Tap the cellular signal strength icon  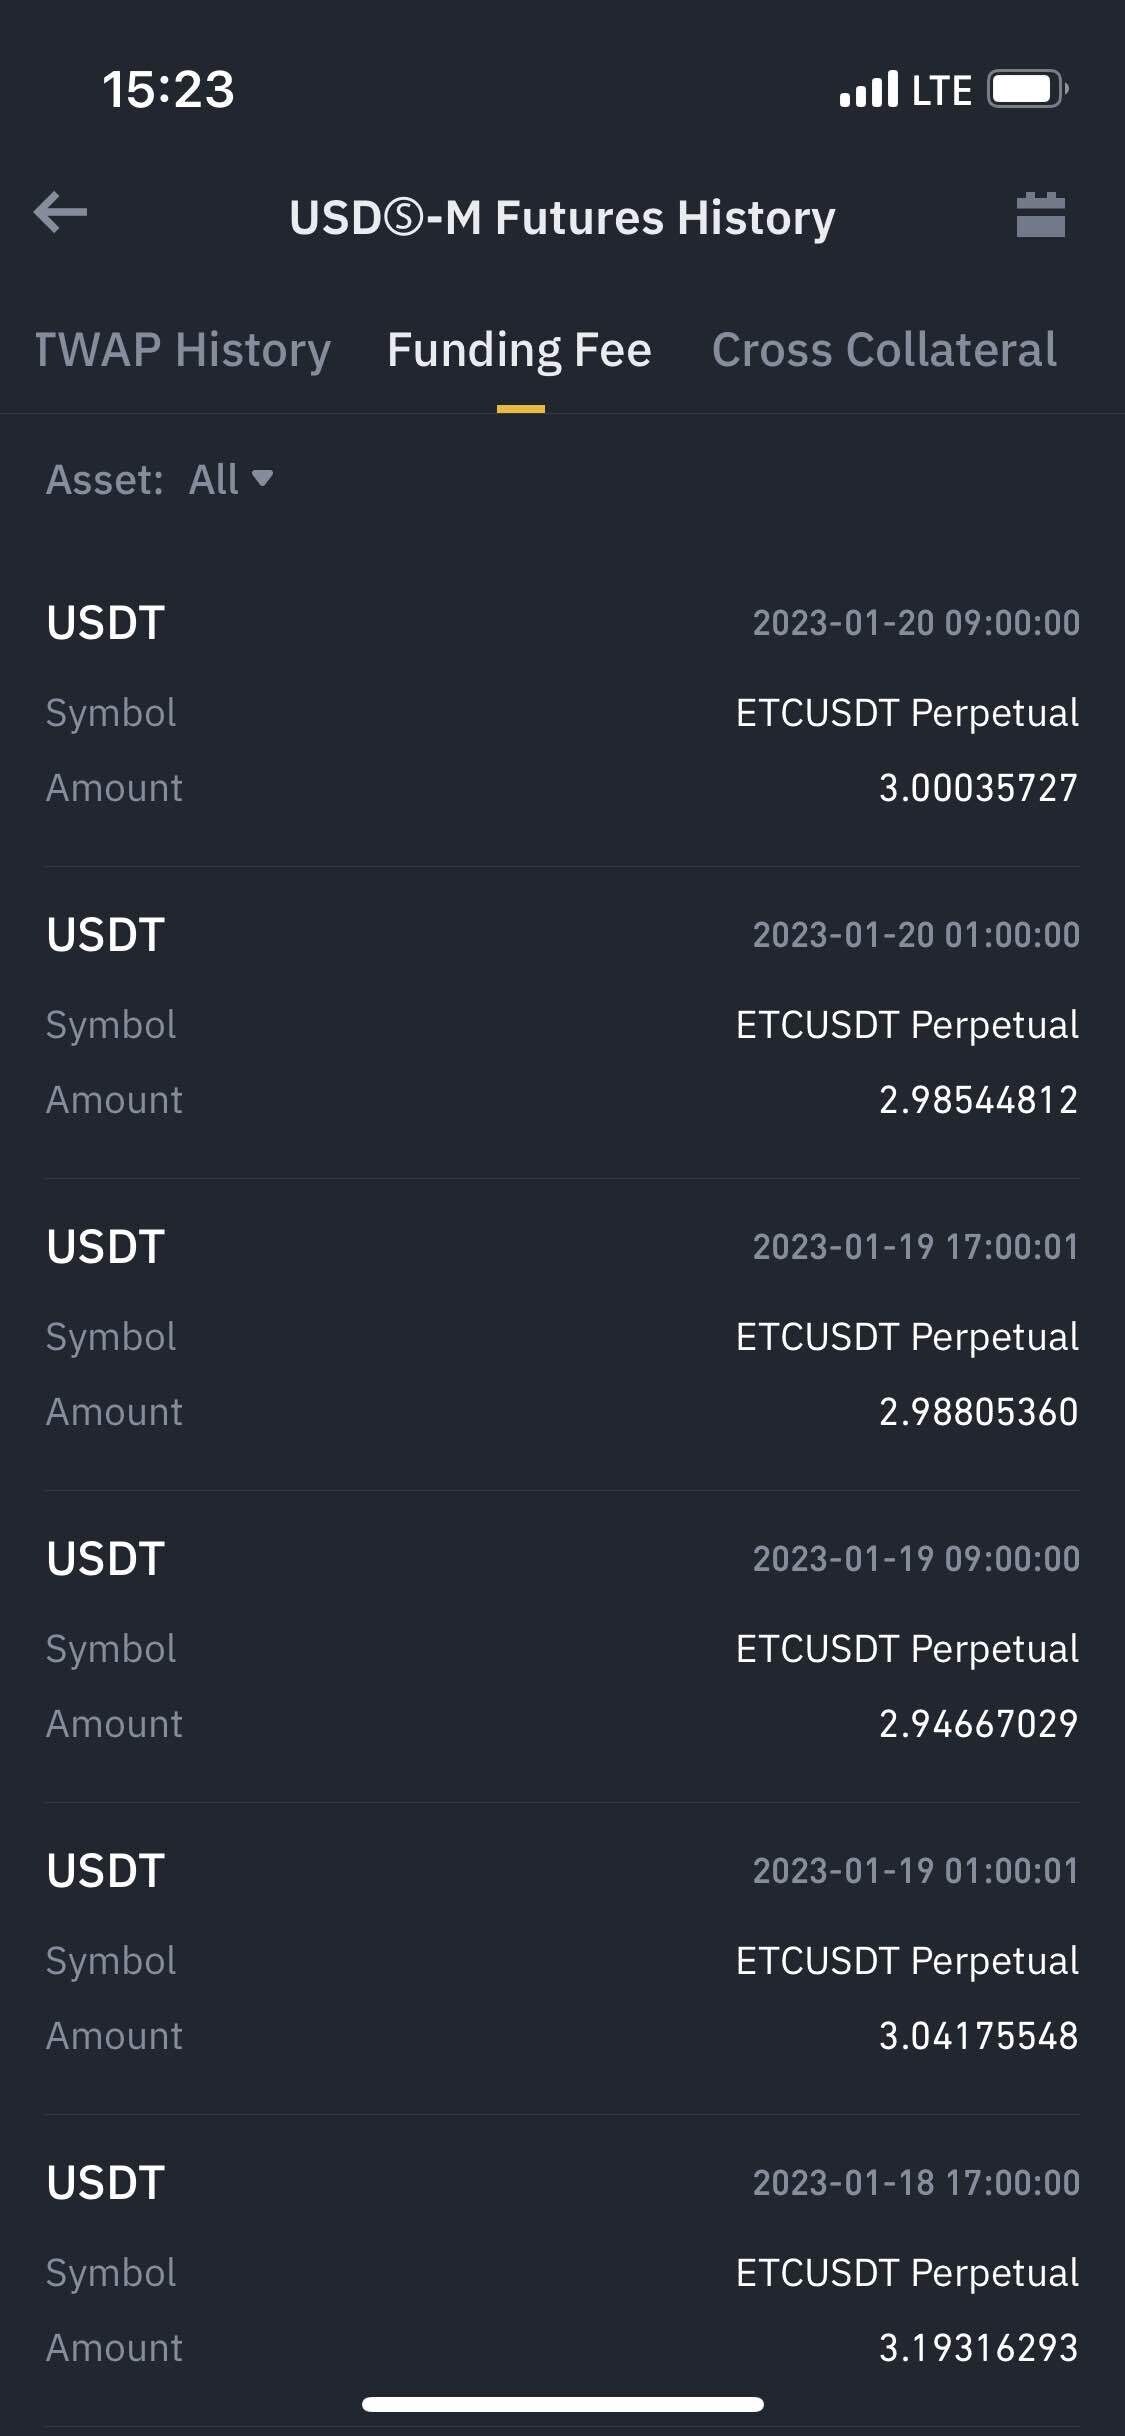(x=868, y=90)
